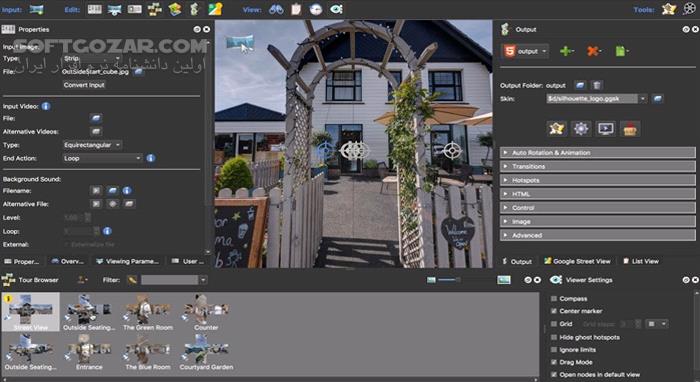Click the green document output template icon
This screenshot has width=700, height=382.
tap(621, 51)
